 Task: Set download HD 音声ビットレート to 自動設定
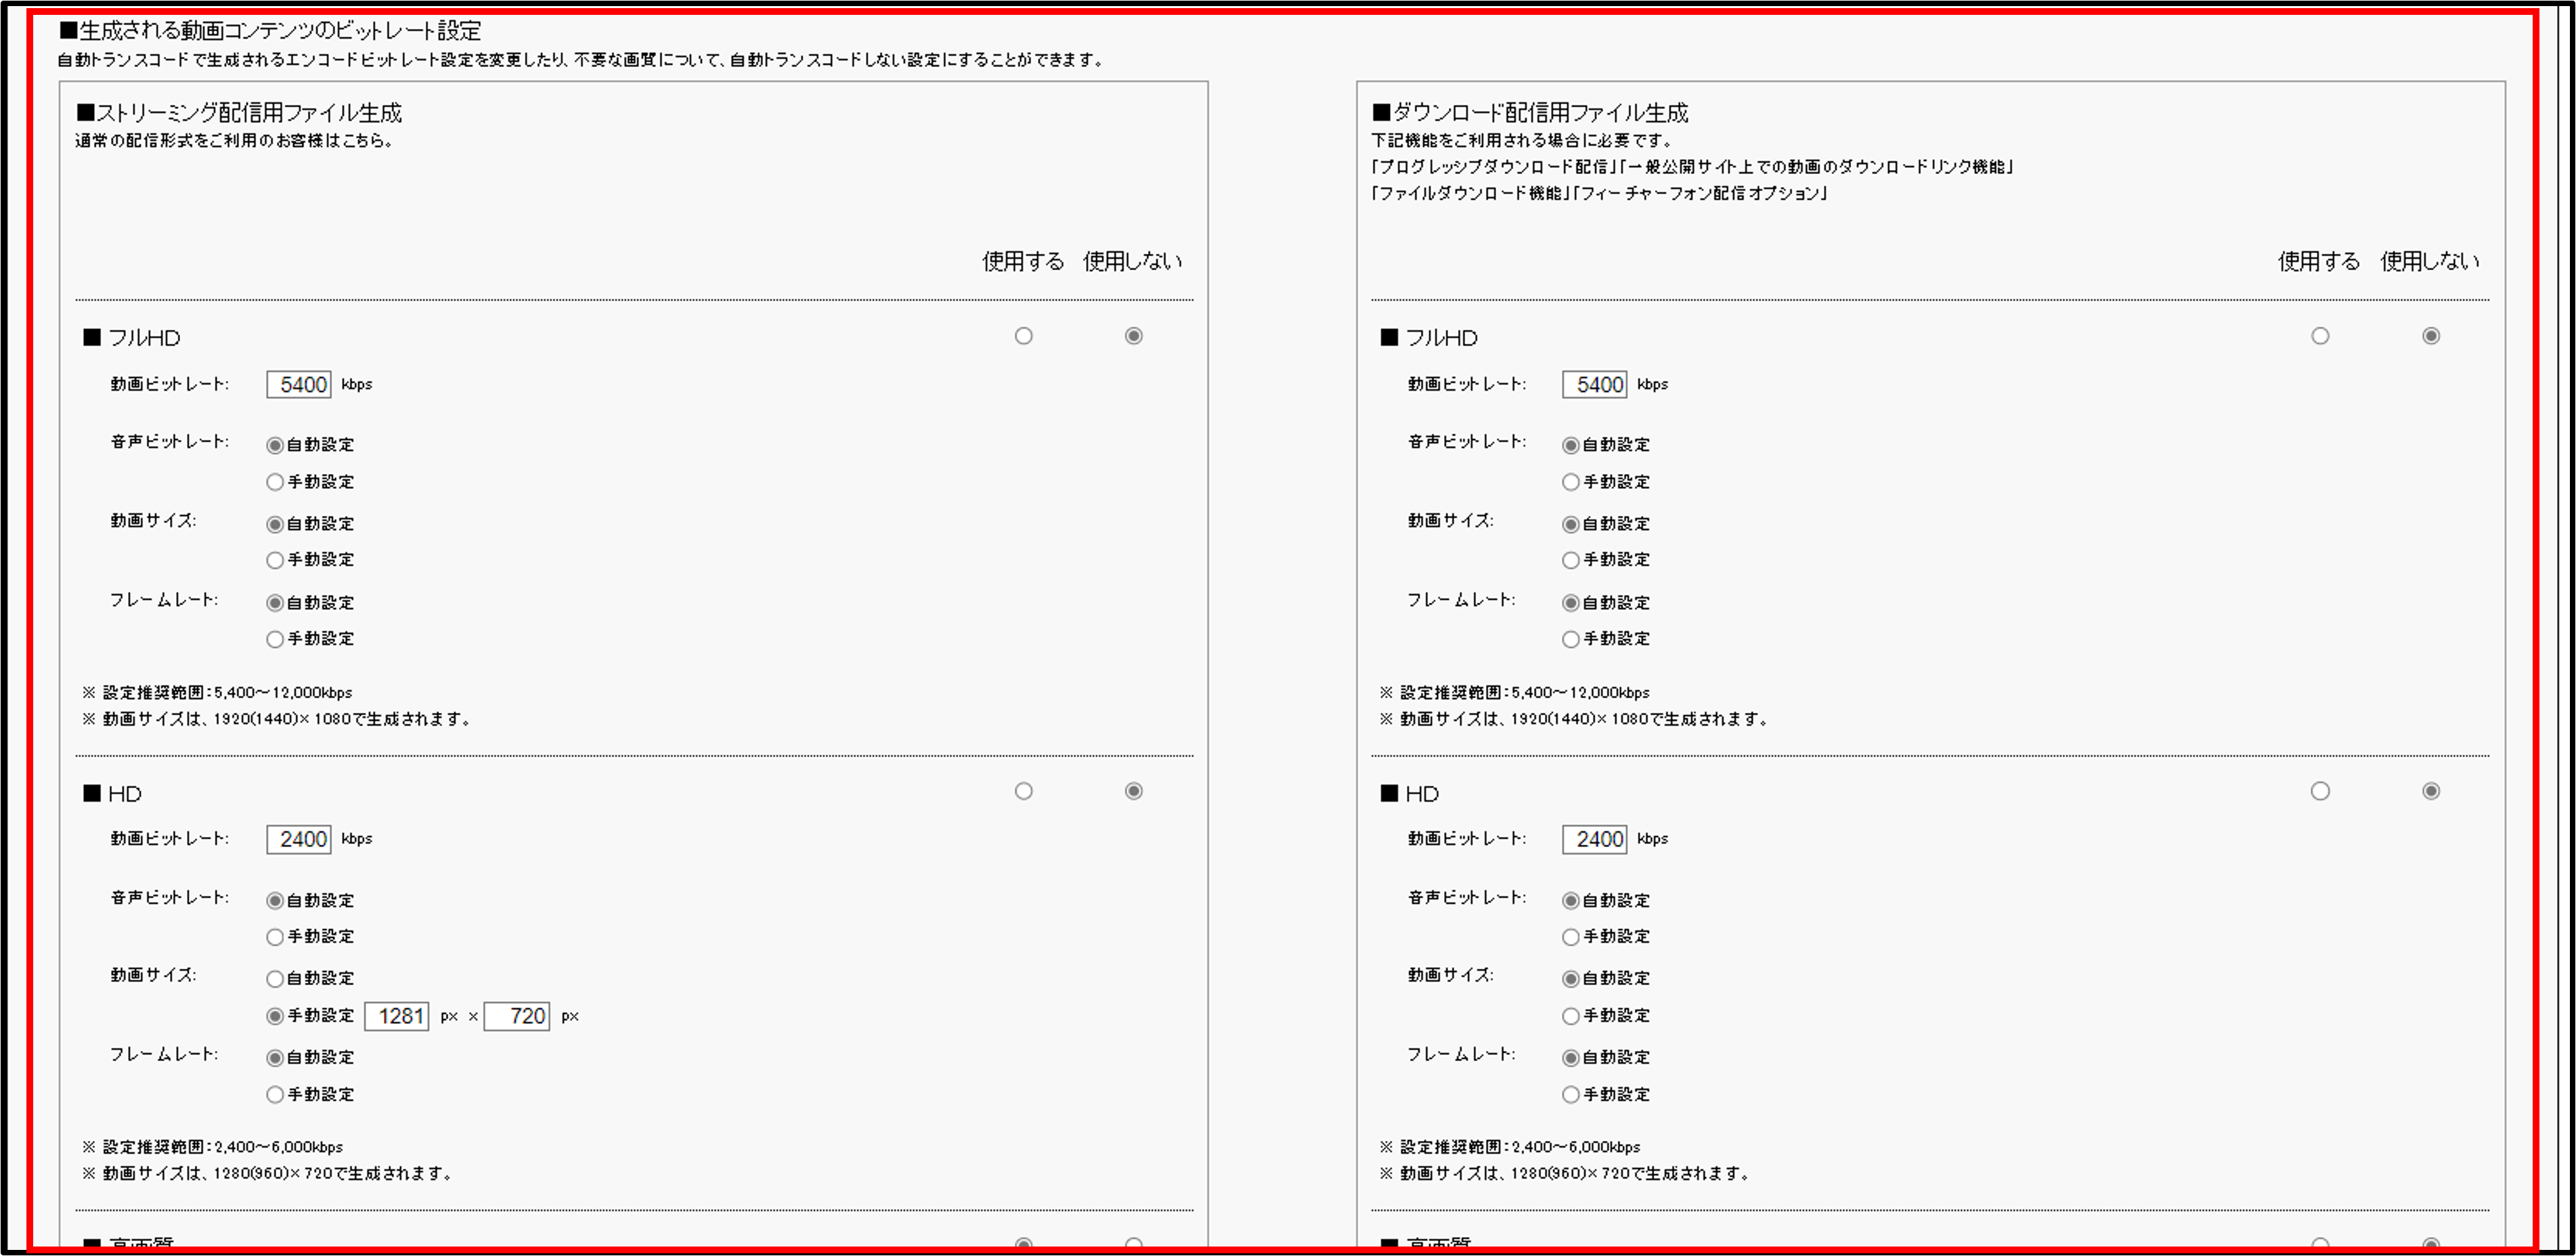coord(1571,901)
